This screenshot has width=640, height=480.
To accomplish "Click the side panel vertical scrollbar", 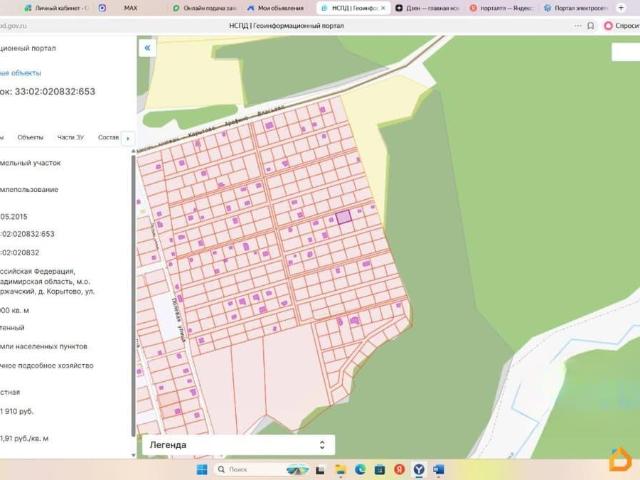I will point(133,295).
